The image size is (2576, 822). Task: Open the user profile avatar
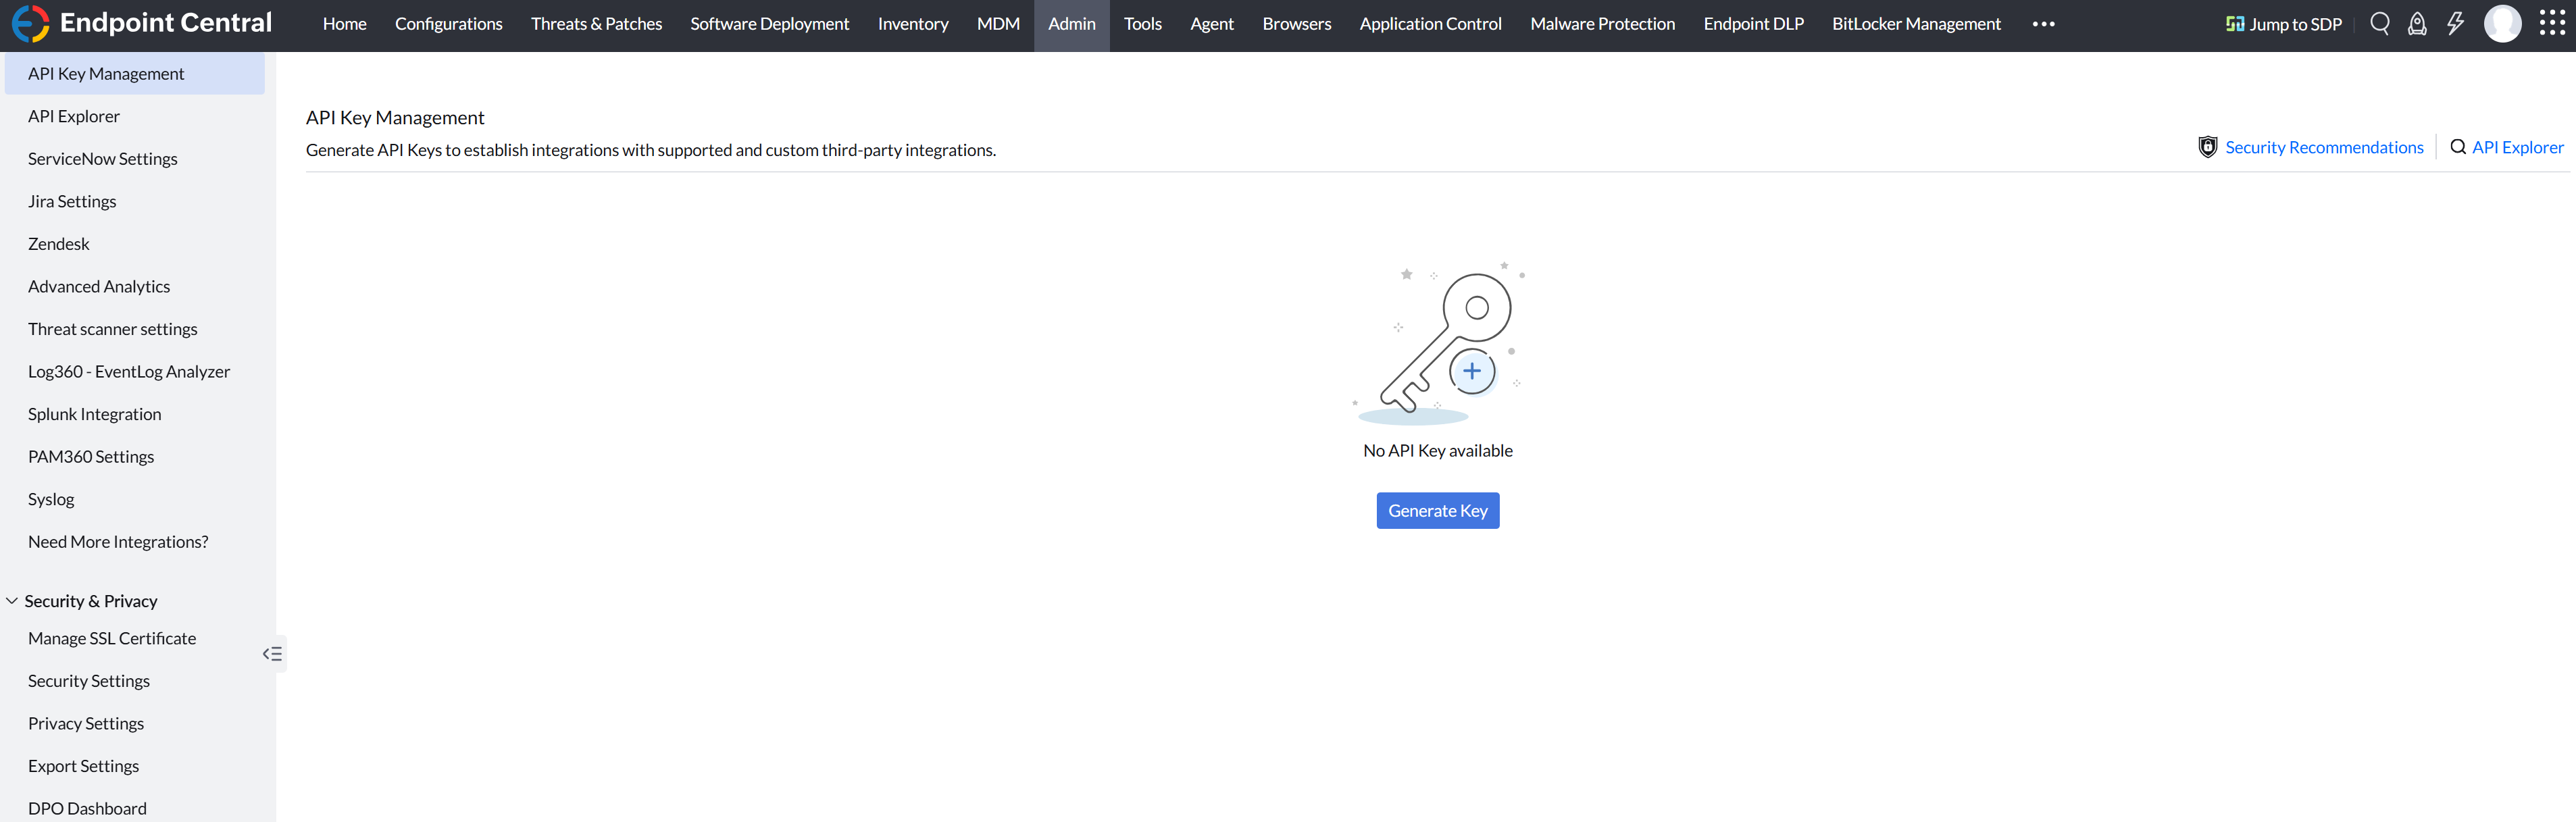pyautogui.click(x=2502, y=24)
